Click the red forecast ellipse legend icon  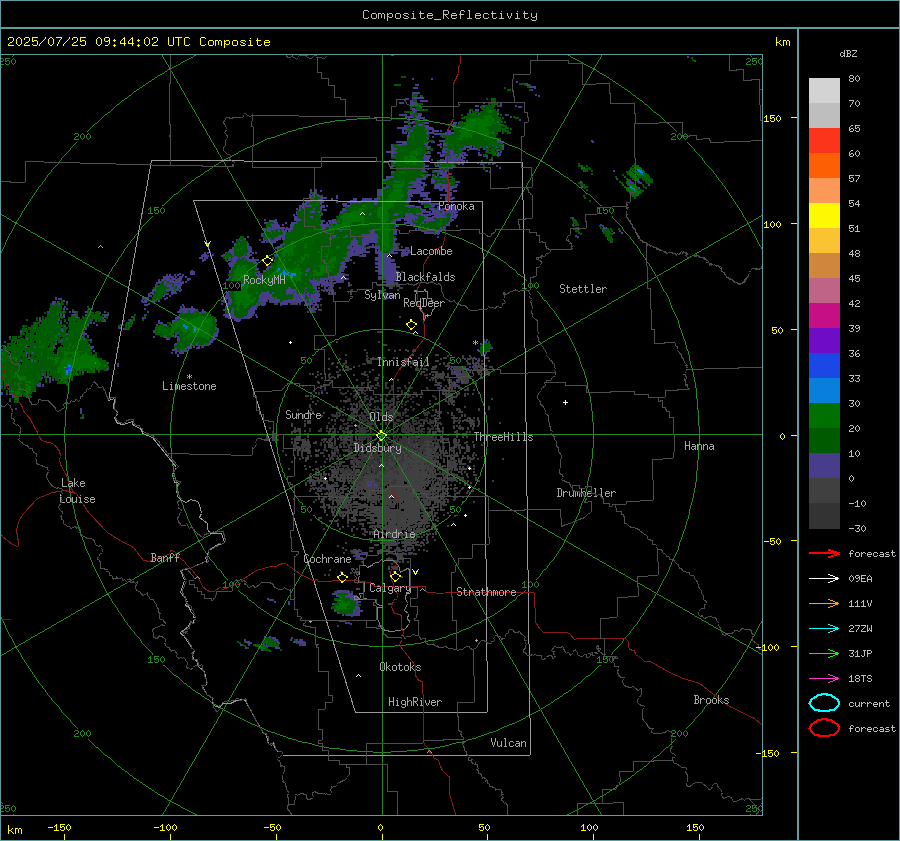tap(824, 728)
